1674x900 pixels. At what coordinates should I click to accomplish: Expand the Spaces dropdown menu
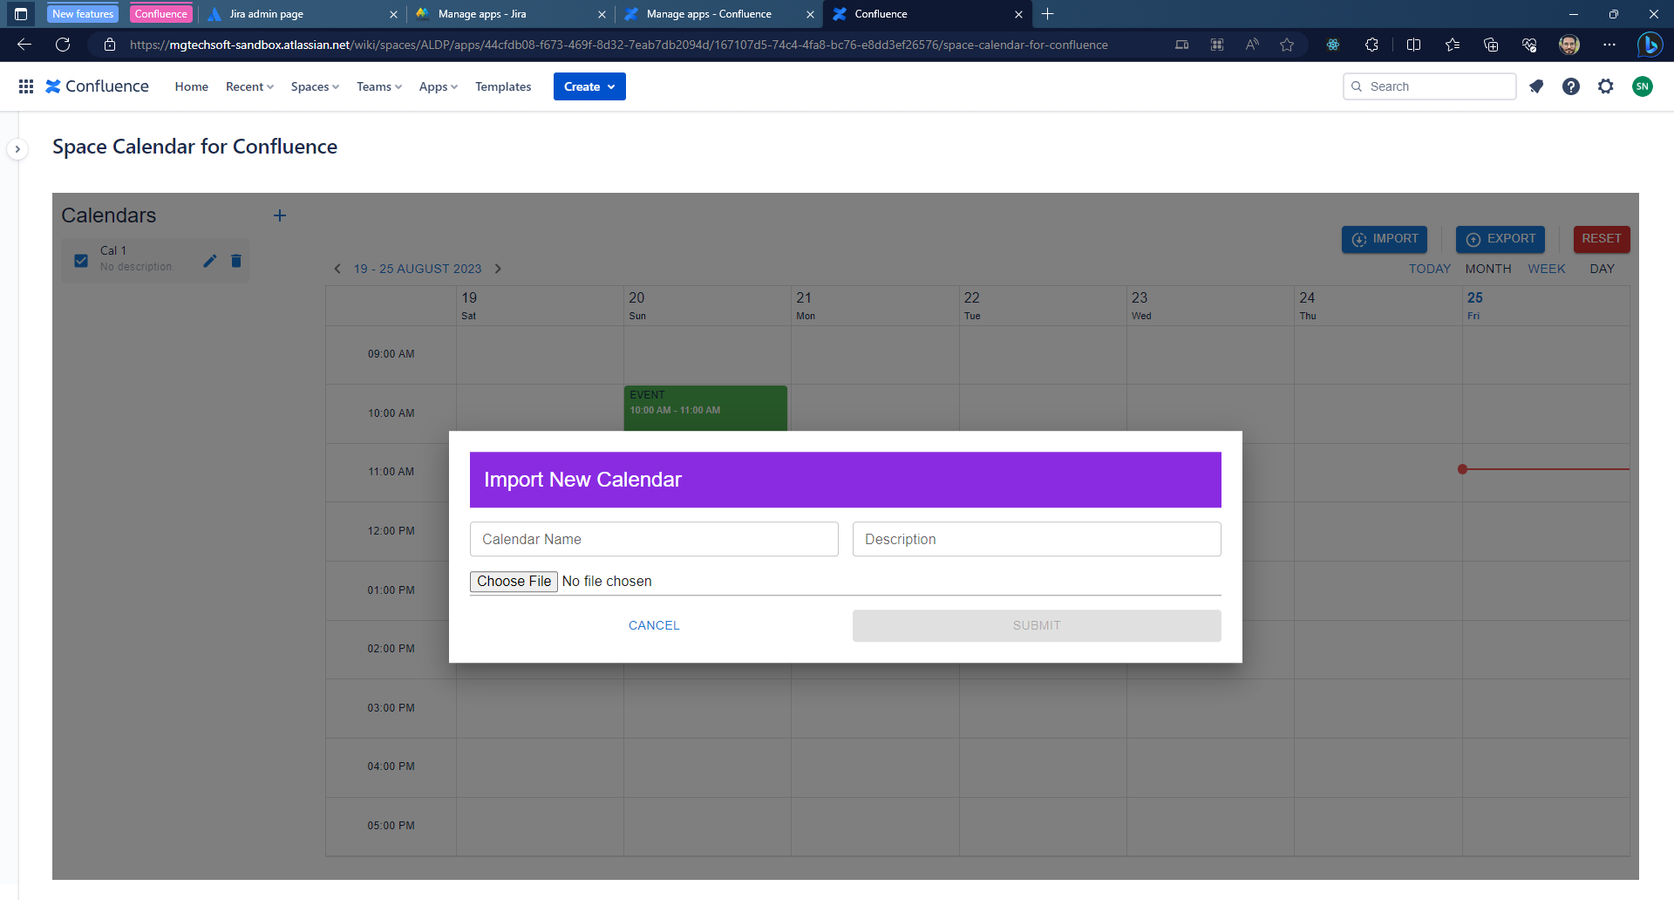[315, 87]
